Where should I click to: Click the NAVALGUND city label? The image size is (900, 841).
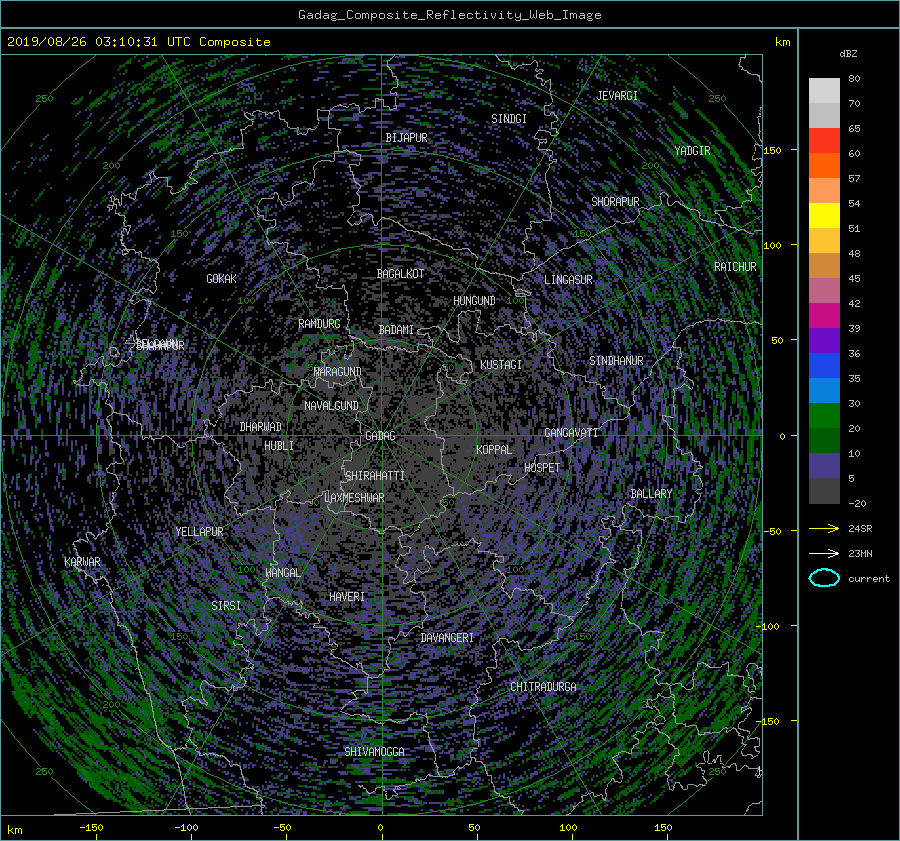331,406
